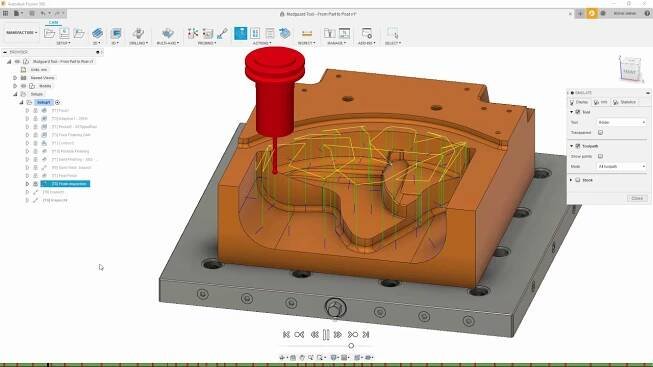Enable the Show points checkbox
The height and width of the screenshot is (367, 653).
tap(600, 156)
